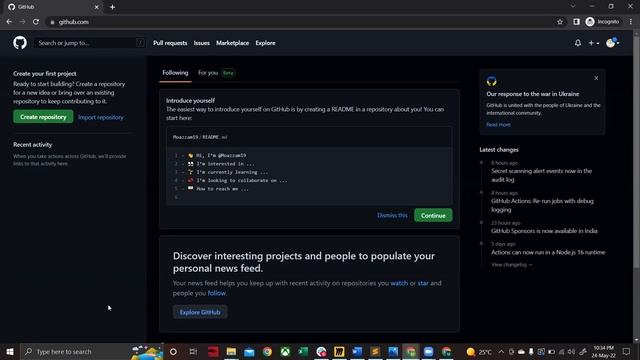Open the user avatar profile menu

[x=612, y=42]
